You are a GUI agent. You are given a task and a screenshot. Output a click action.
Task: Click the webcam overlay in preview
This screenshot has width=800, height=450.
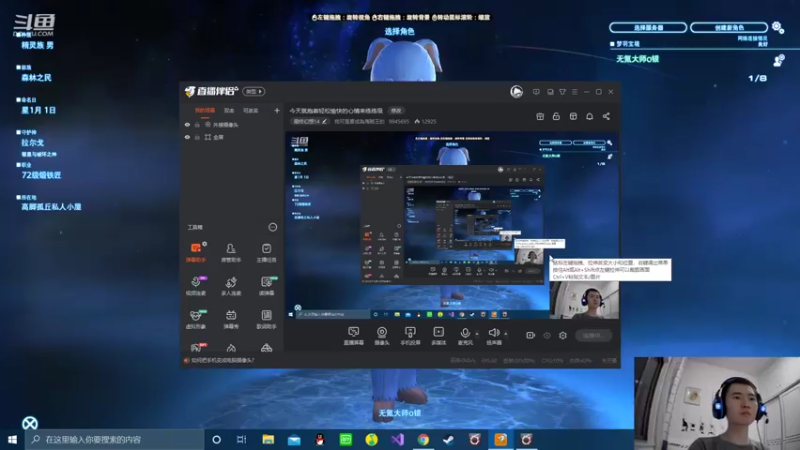585,300
